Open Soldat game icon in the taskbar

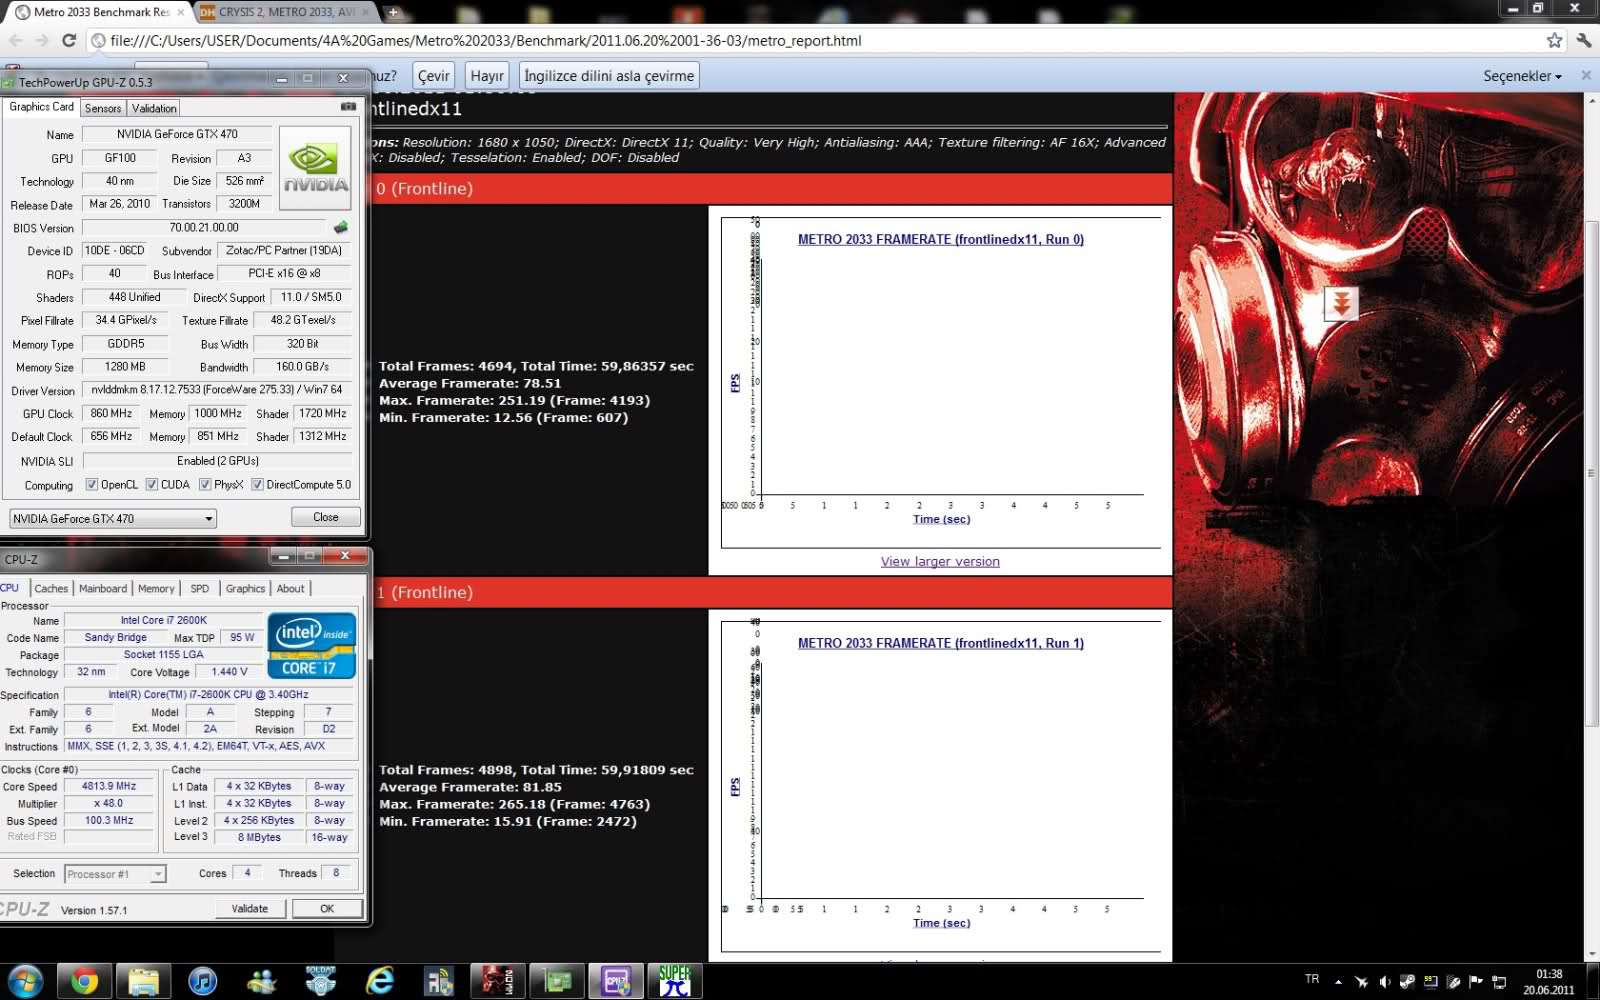pos(321,981)
